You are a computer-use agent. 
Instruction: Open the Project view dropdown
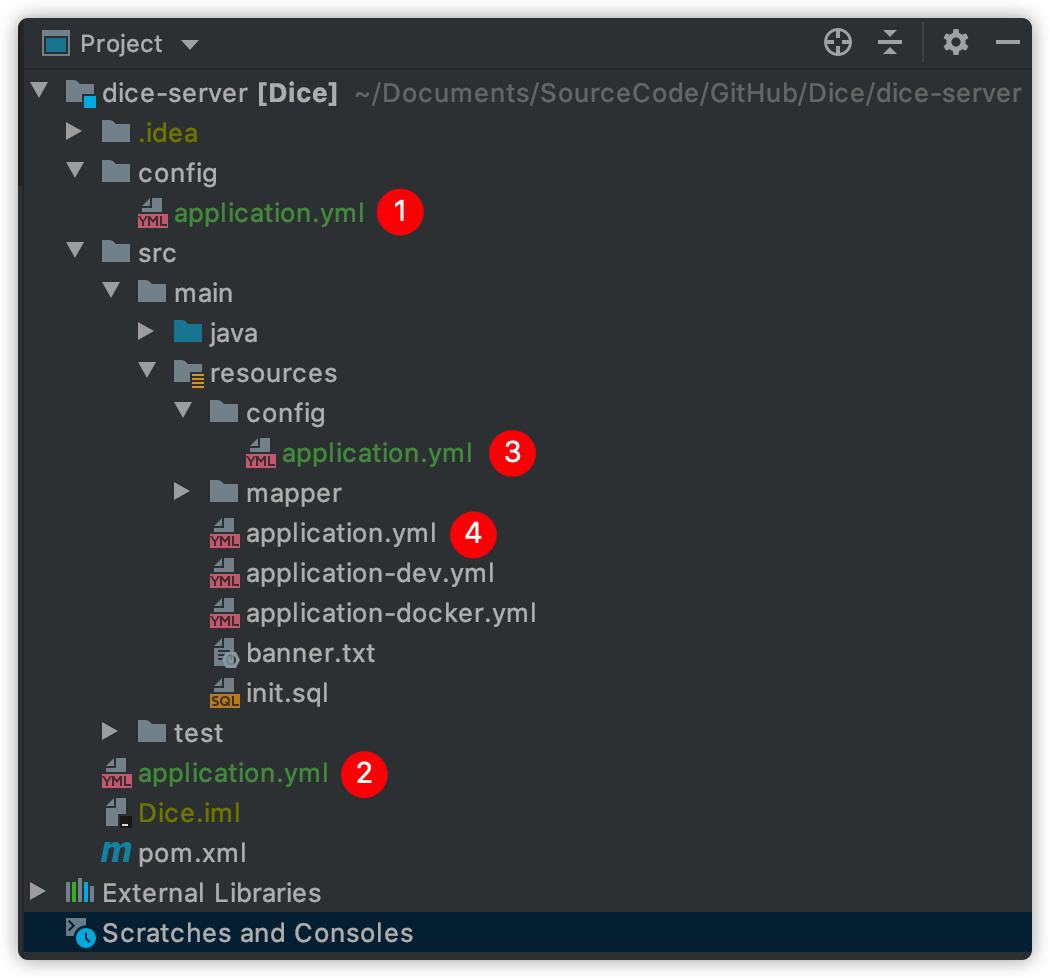pos(190,45)
